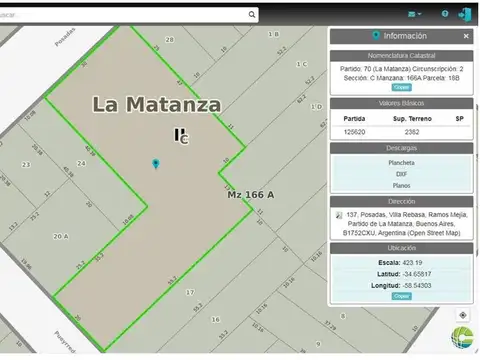Screen dimensions: 480x360
Task: Select parcel 23 on the map
Action: (x=26, y=164)
